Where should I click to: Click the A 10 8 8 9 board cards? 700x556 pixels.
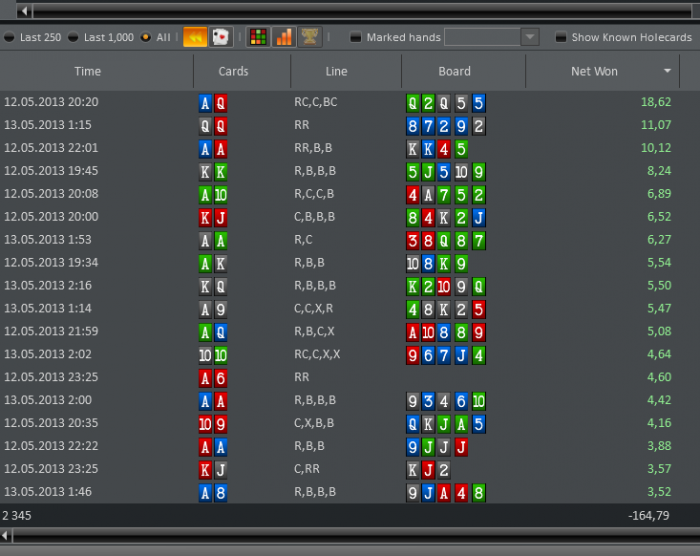[x=446, y=333]
